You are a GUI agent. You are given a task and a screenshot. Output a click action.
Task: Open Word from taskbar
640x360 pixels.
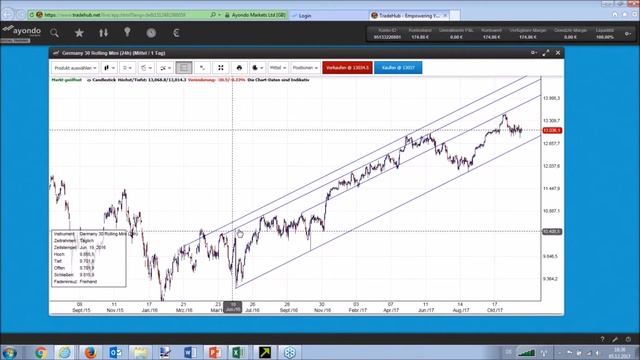tap(189, 352)
